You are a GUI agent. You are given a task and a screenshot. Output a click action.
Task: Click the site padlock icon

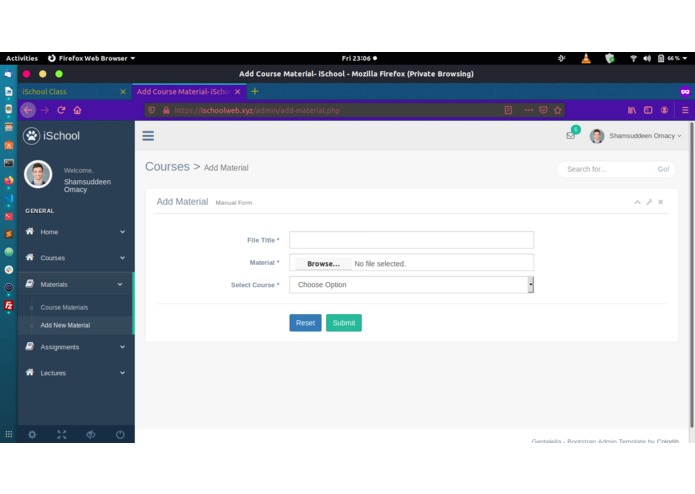tap(166, 110)
